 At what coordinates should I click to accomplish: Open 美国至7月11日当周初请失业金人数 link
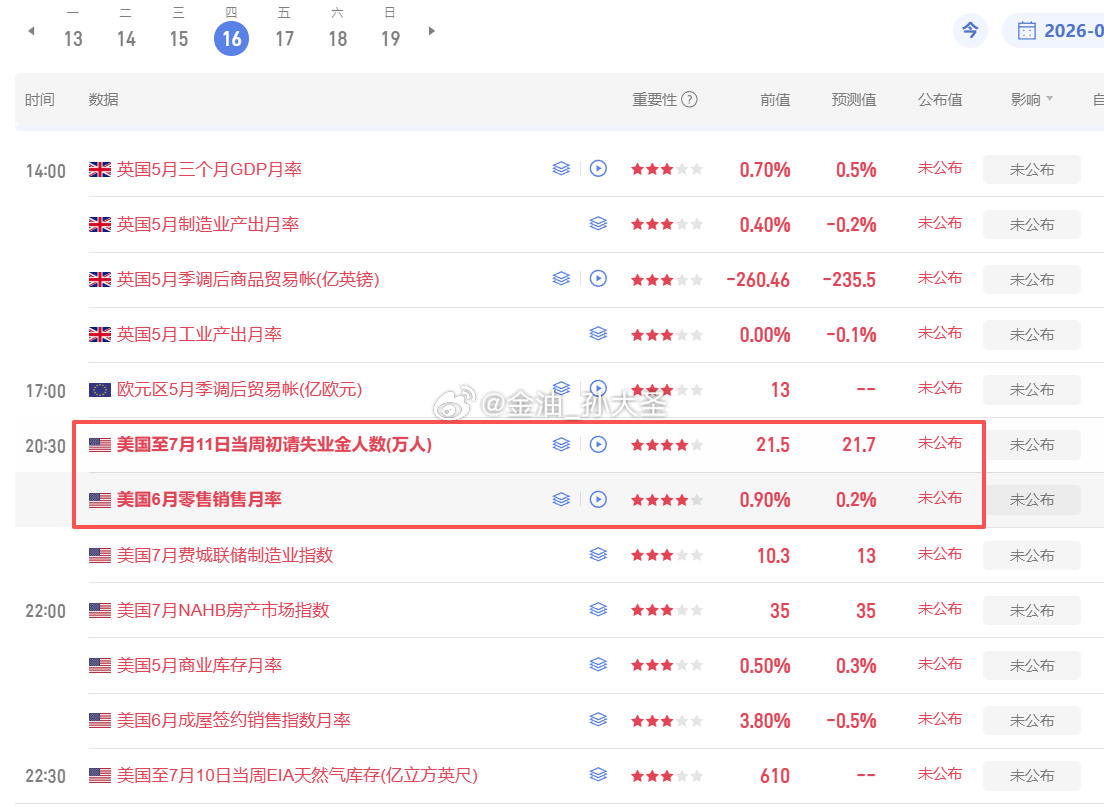coord(274,444)
